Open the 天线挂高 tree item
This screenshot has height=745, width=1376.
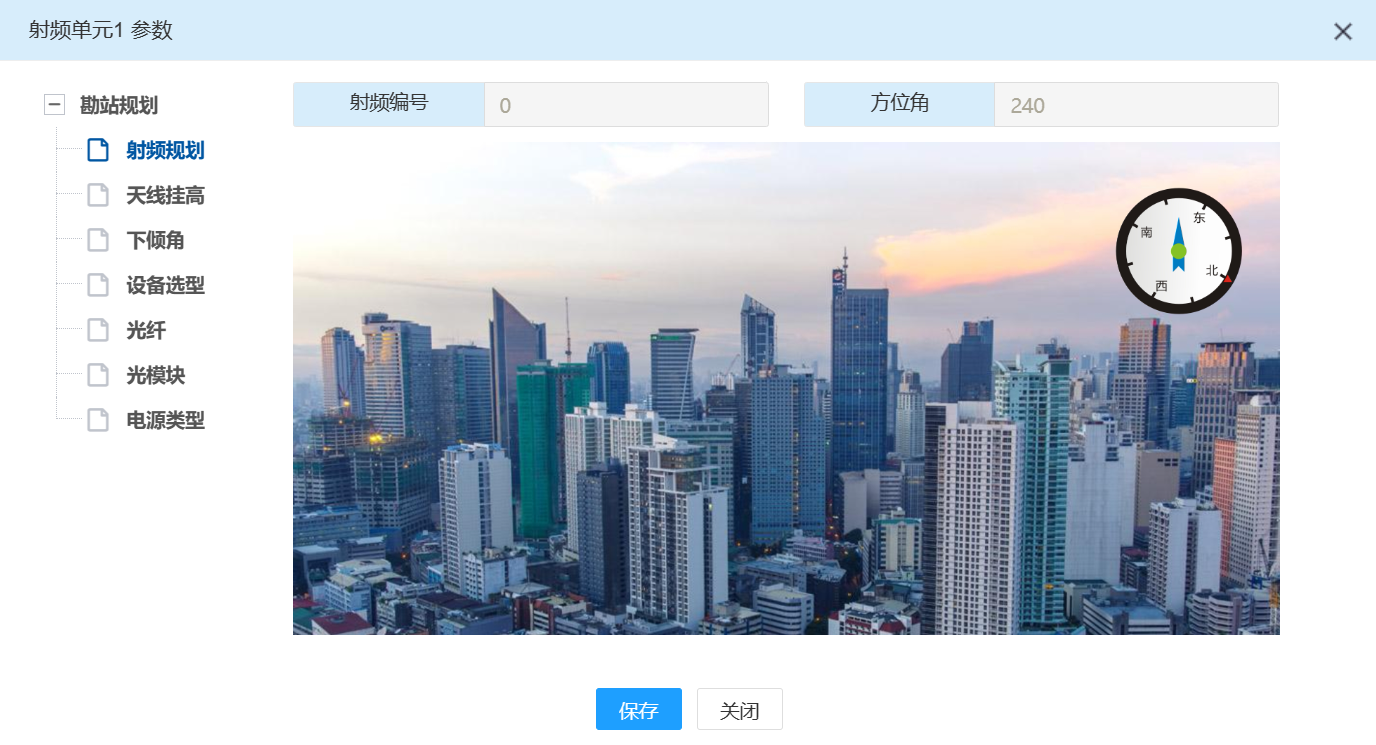pos(165,195)
